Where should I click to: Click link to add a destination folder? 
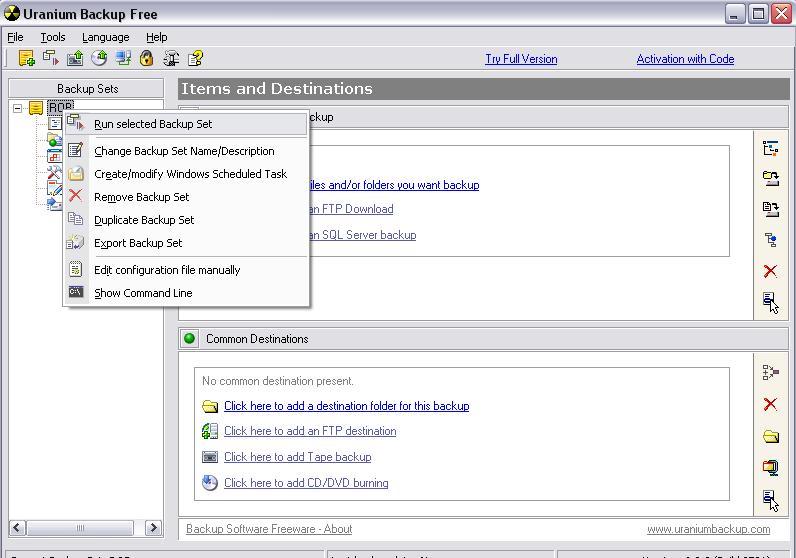(347, 406)
